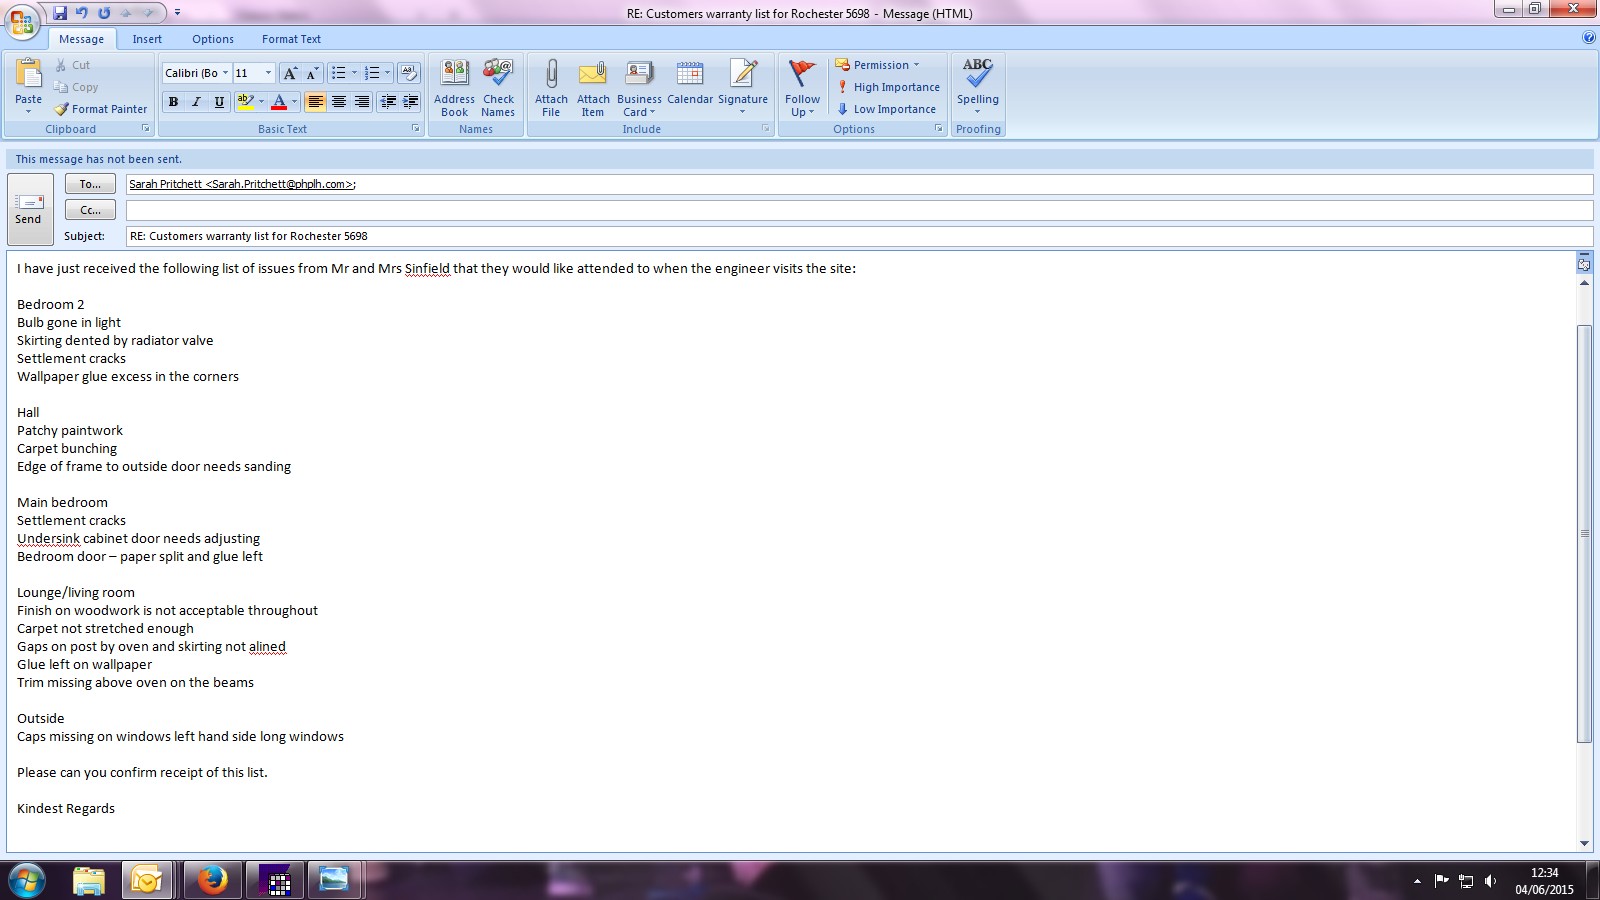Click the To... recipients button
The image size is (1600, 900).
tap(90, 184)
